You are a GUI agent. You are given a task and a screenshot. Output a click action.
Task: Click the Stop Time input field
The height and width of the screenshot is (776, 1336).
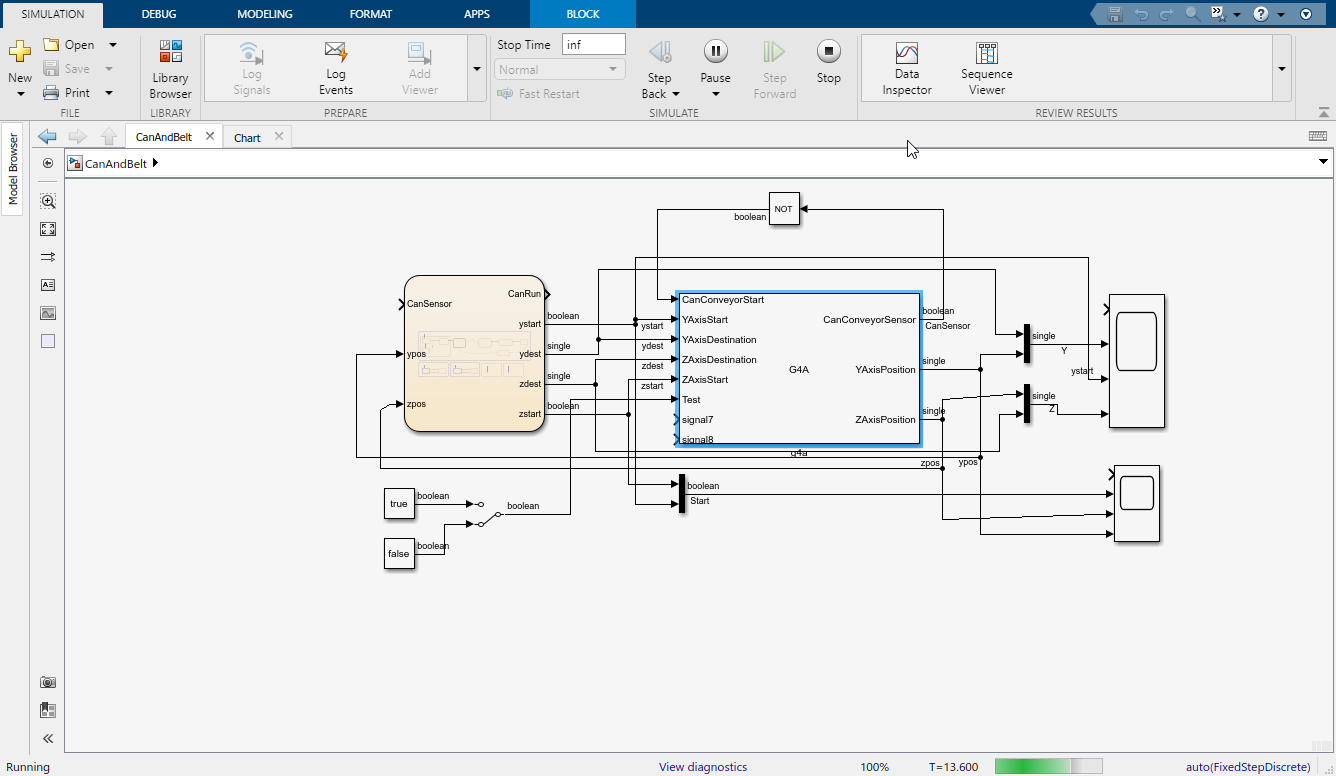pyautogui.click(x=593, y=45)
